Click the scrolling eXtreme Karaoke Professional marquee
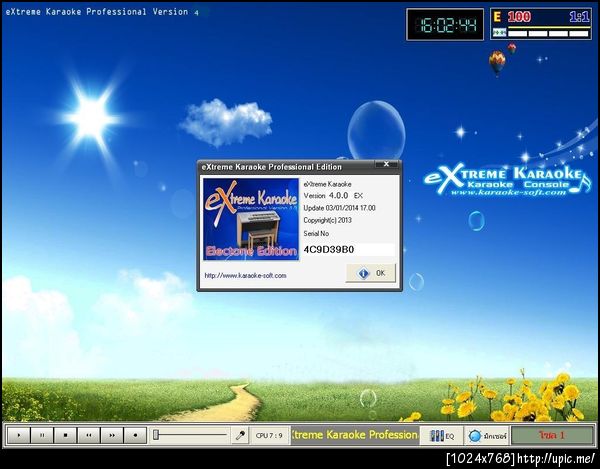 [354, 435]
